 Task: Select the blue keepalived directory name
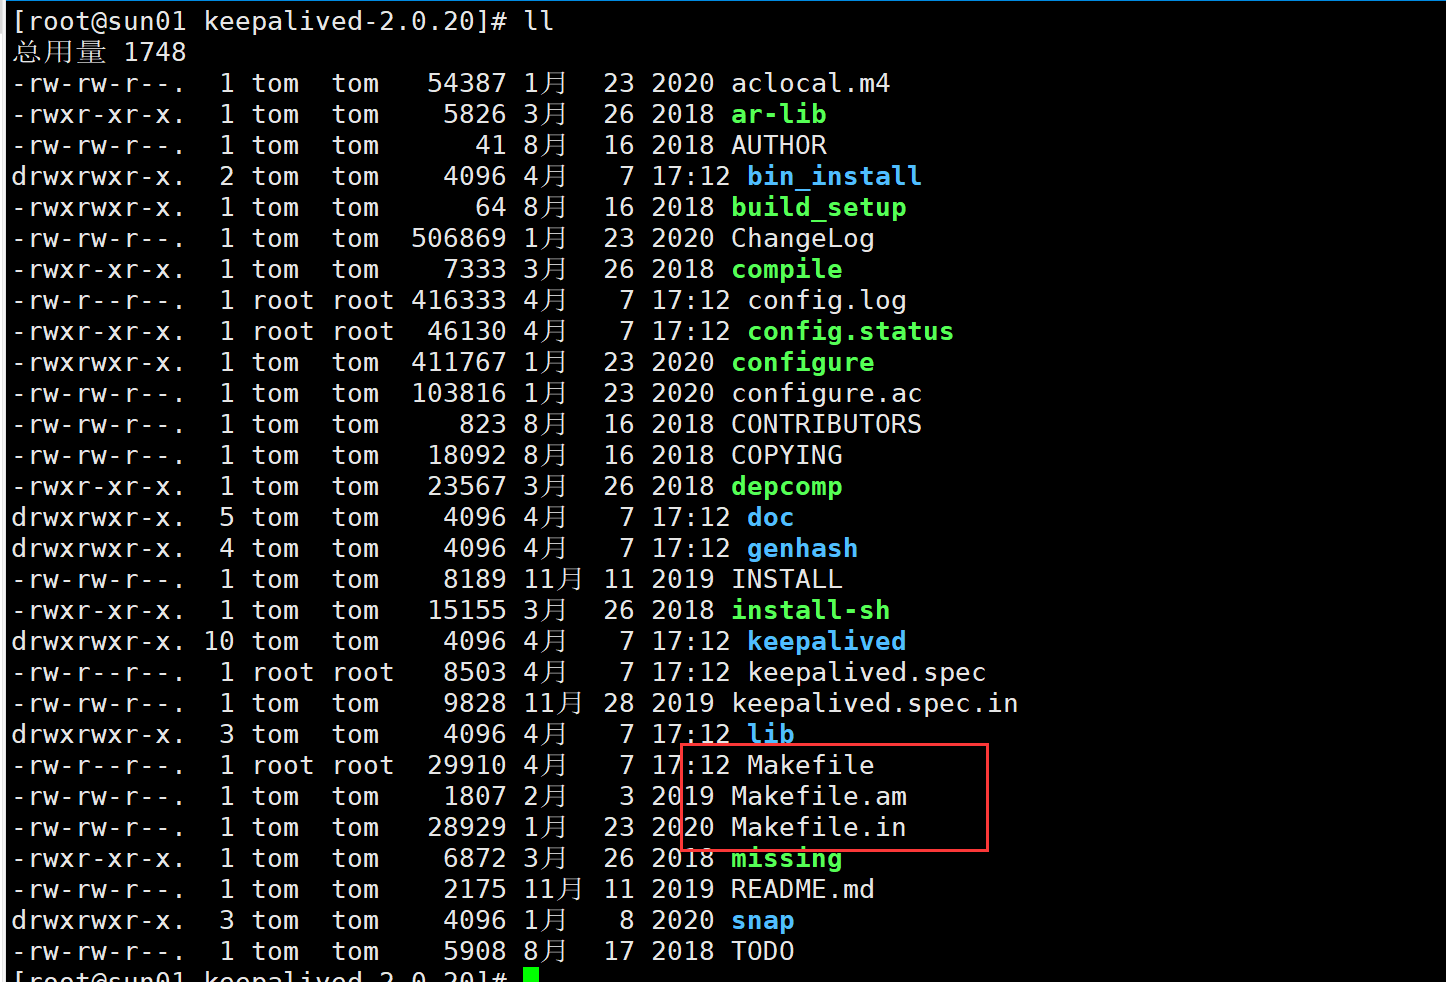click(x=827, y=641)
